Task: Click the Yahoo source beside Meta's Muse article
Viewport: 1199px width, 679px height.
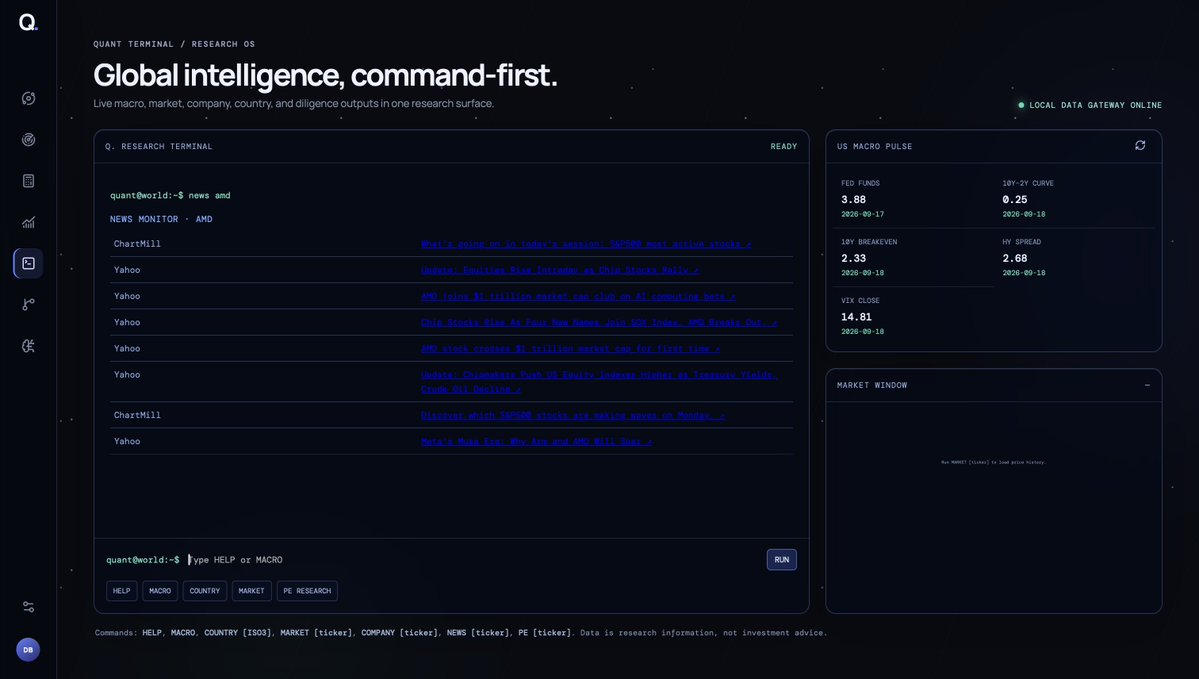Action: (x=127, y=441)
